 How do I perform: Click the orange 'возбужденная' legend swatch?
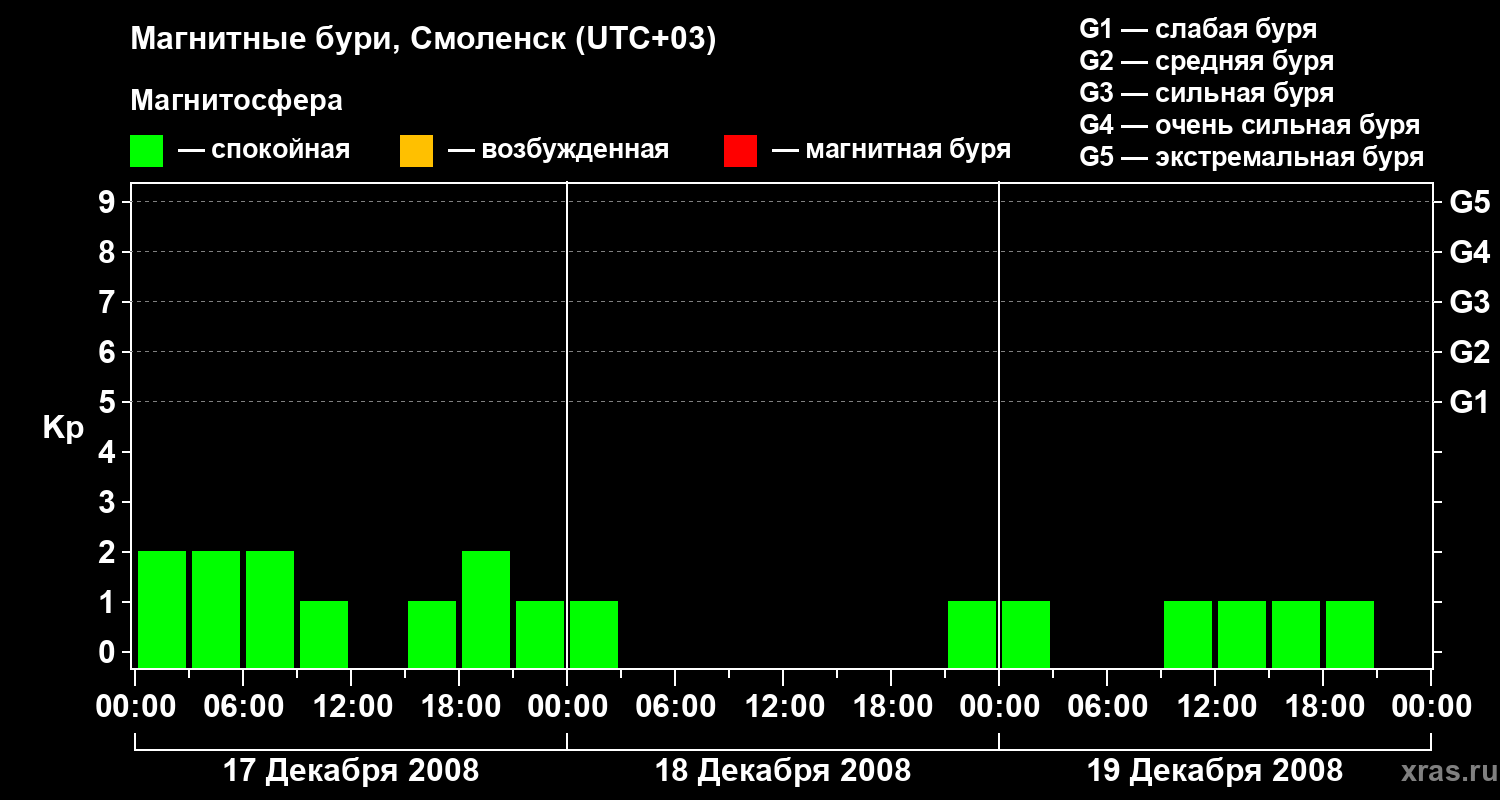click(416, 151)
